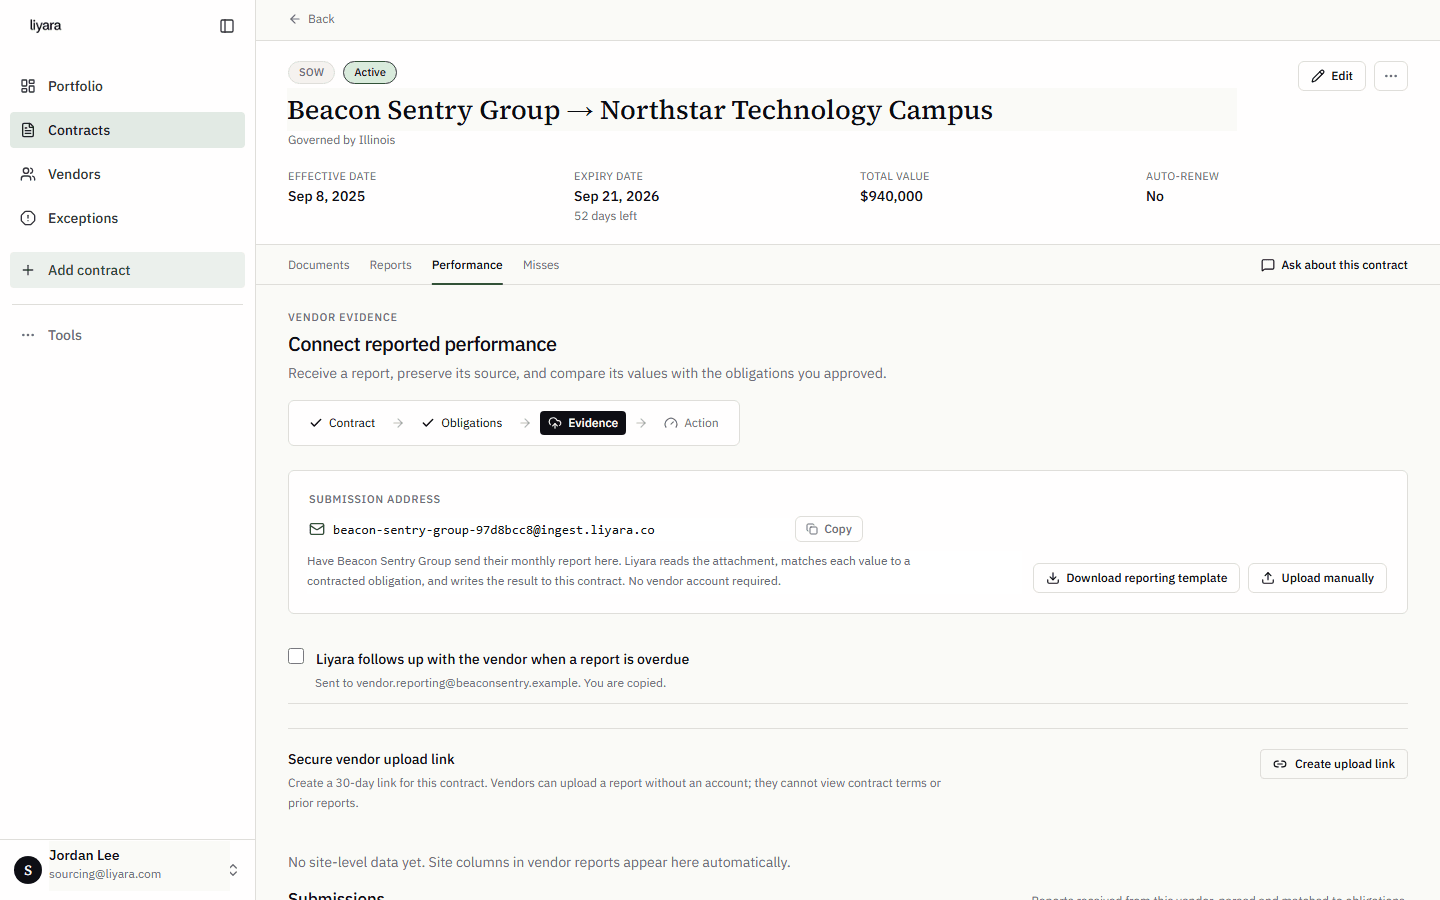Open the Misses tab
1440x900 pixels.
(x=541, y=265)
